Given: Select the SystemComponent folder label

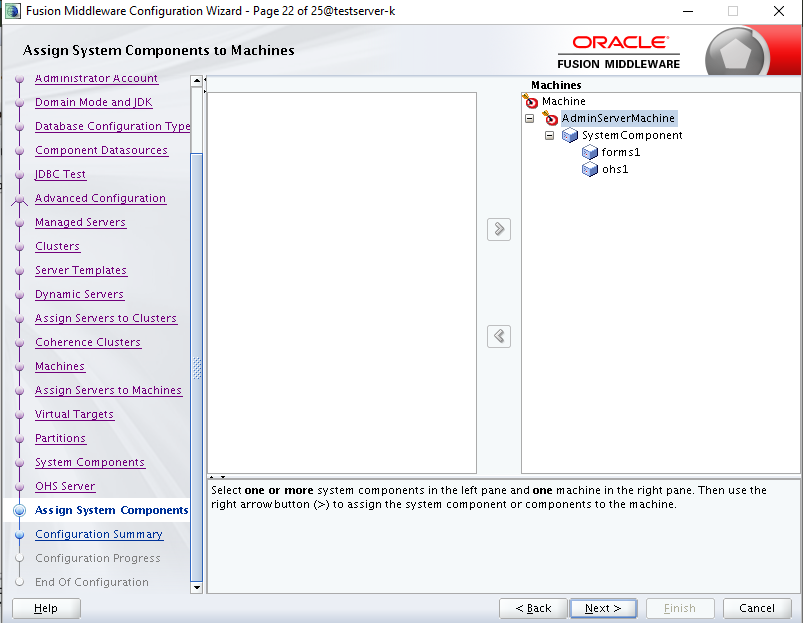Looking at the screenshot, I should pyautogui.click(x=632, y=135).
